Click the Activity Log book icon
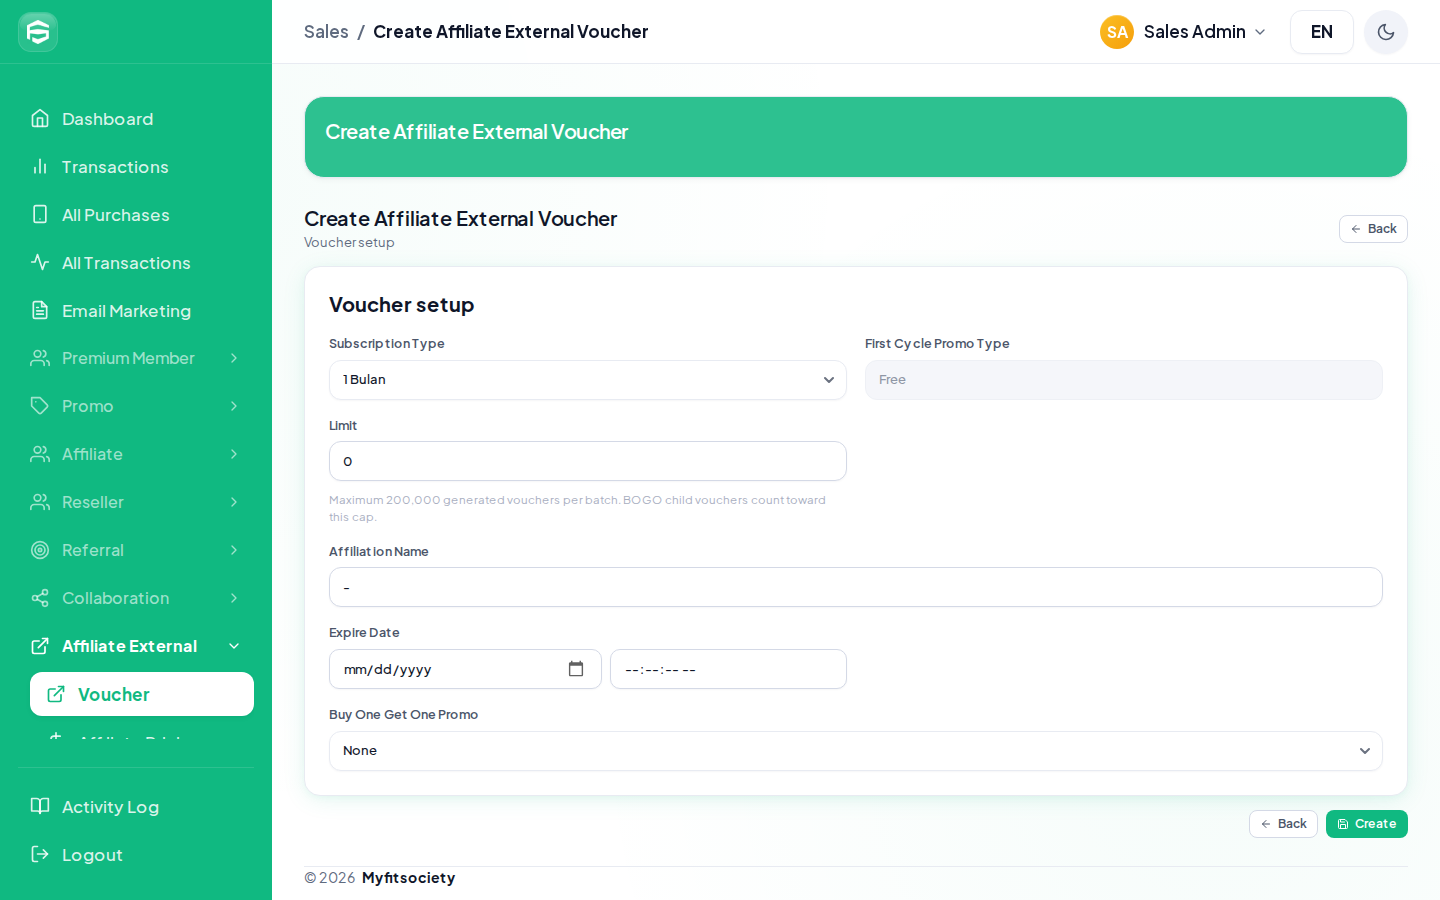1440x900 pixels. coord(40,807)
